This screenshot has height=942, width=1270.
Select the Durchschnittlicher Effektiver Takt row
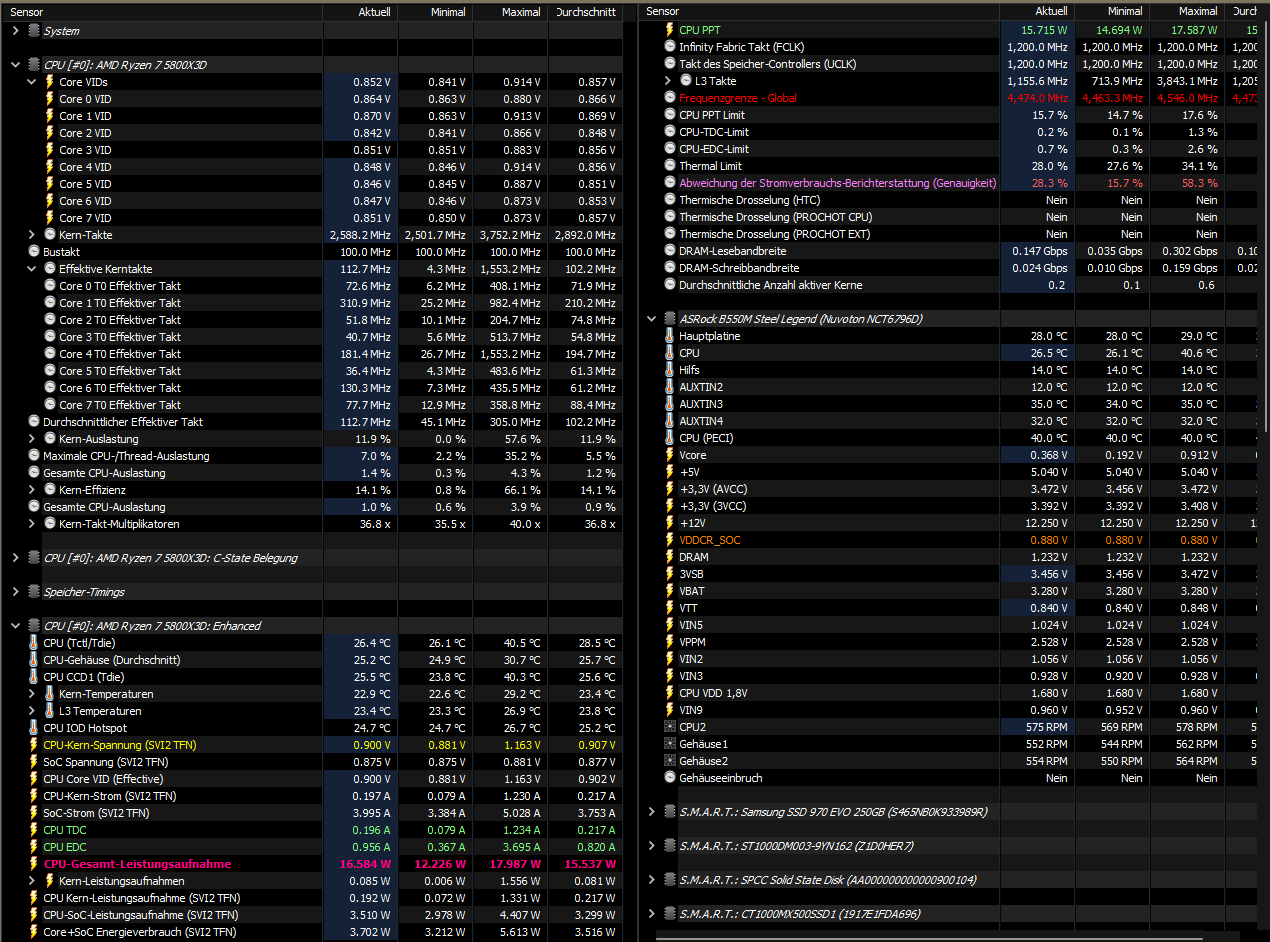point(314,422)
